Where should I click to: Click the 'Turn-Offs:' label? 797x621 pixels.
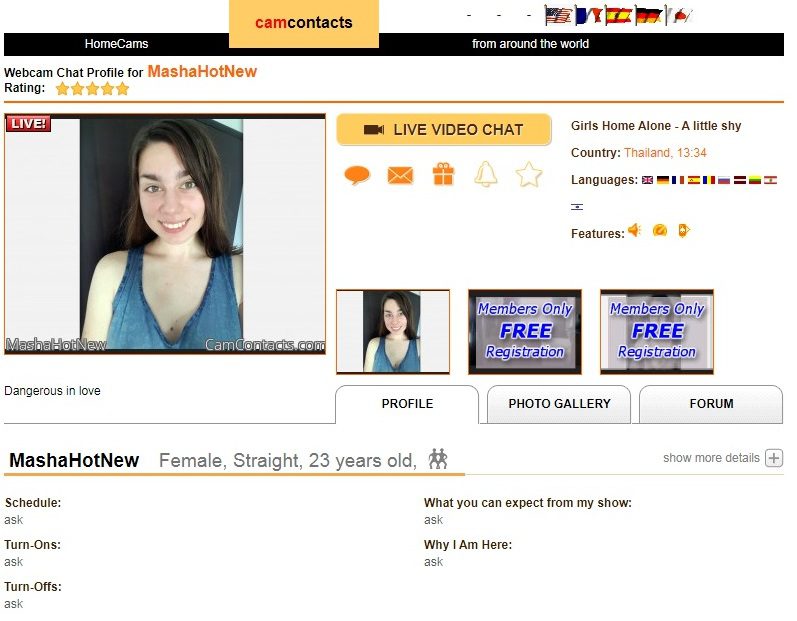point(33,586)
